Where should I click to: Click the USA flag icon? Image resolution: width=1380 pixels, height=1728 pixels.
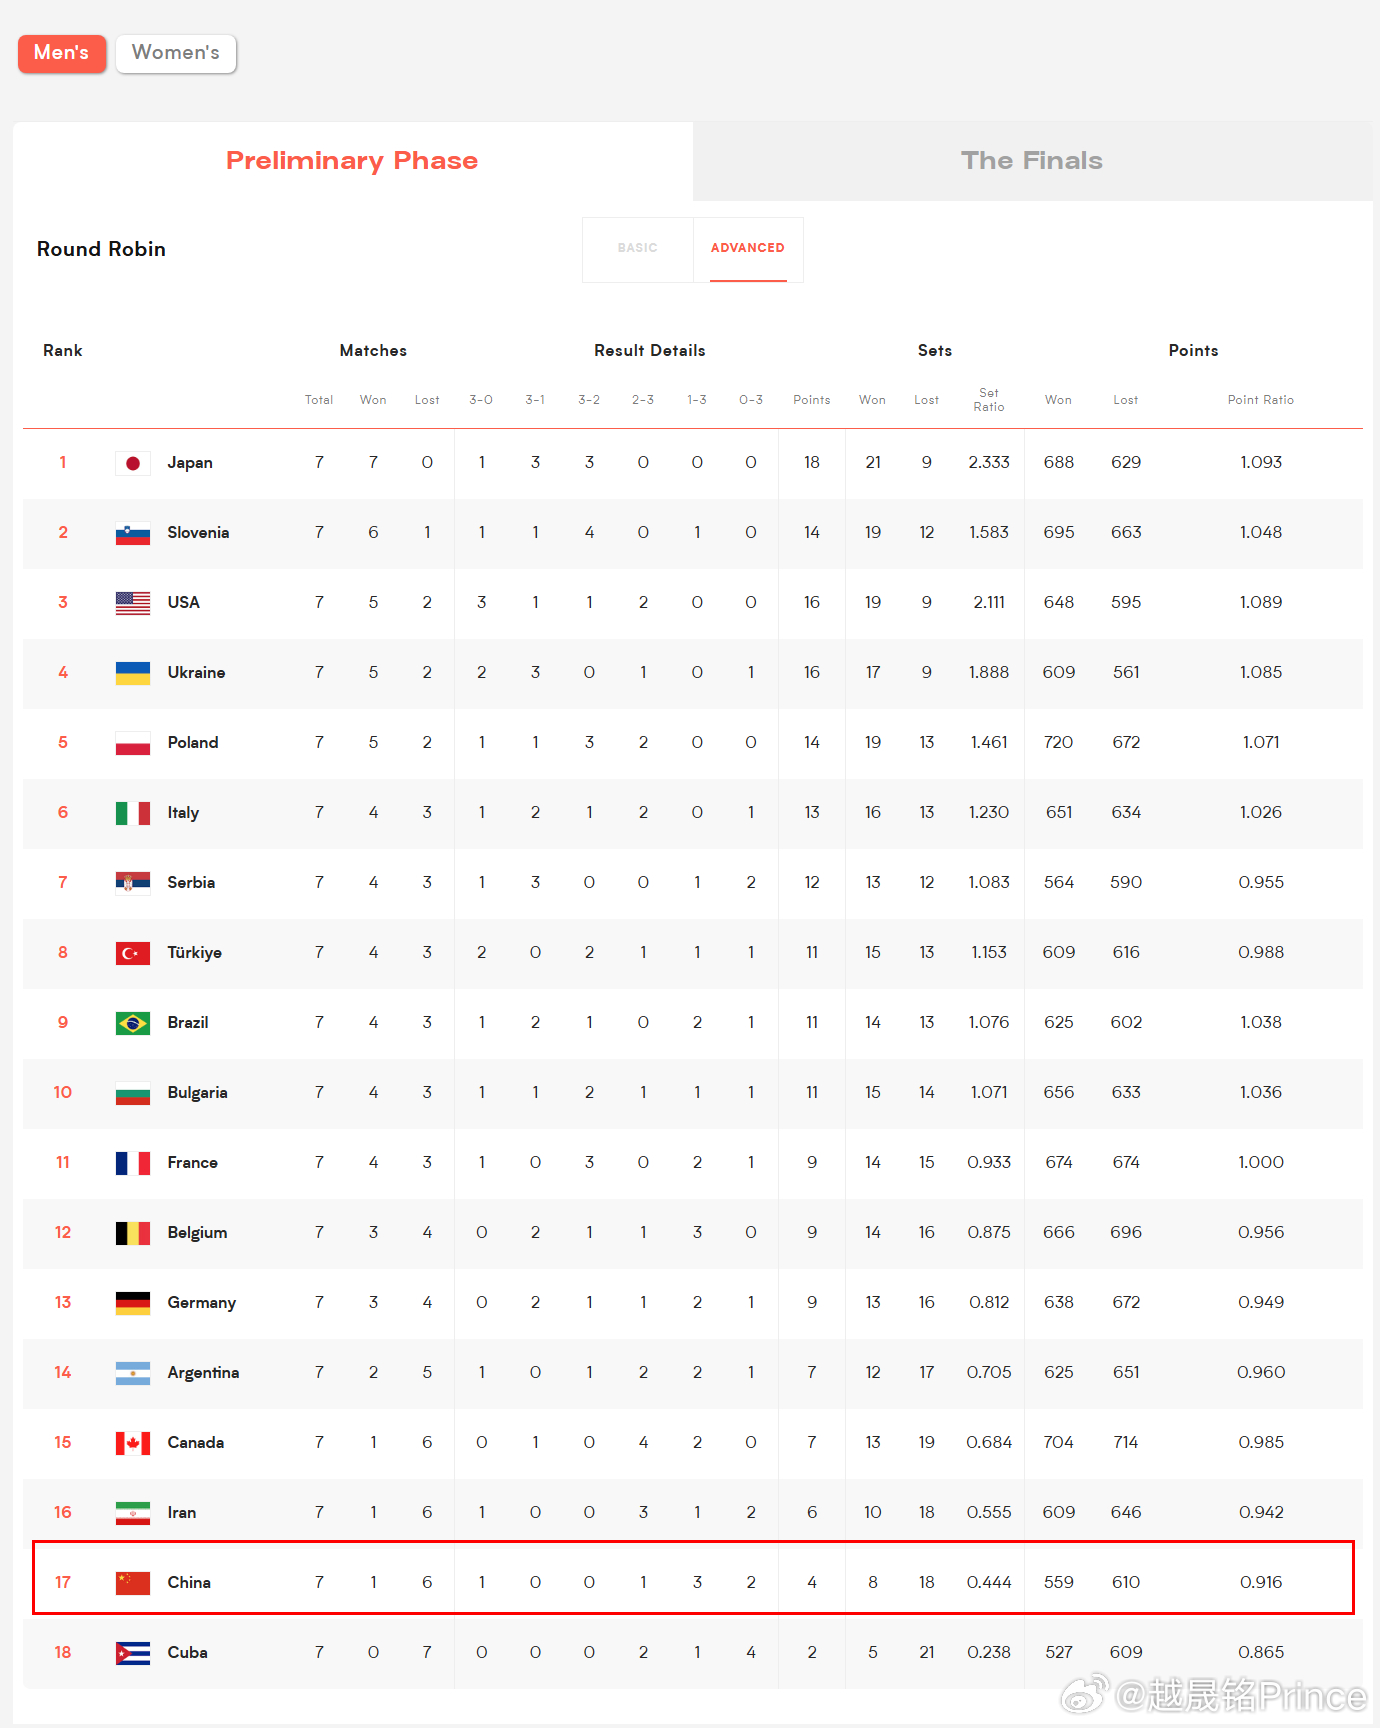click(x=133, y=603)
